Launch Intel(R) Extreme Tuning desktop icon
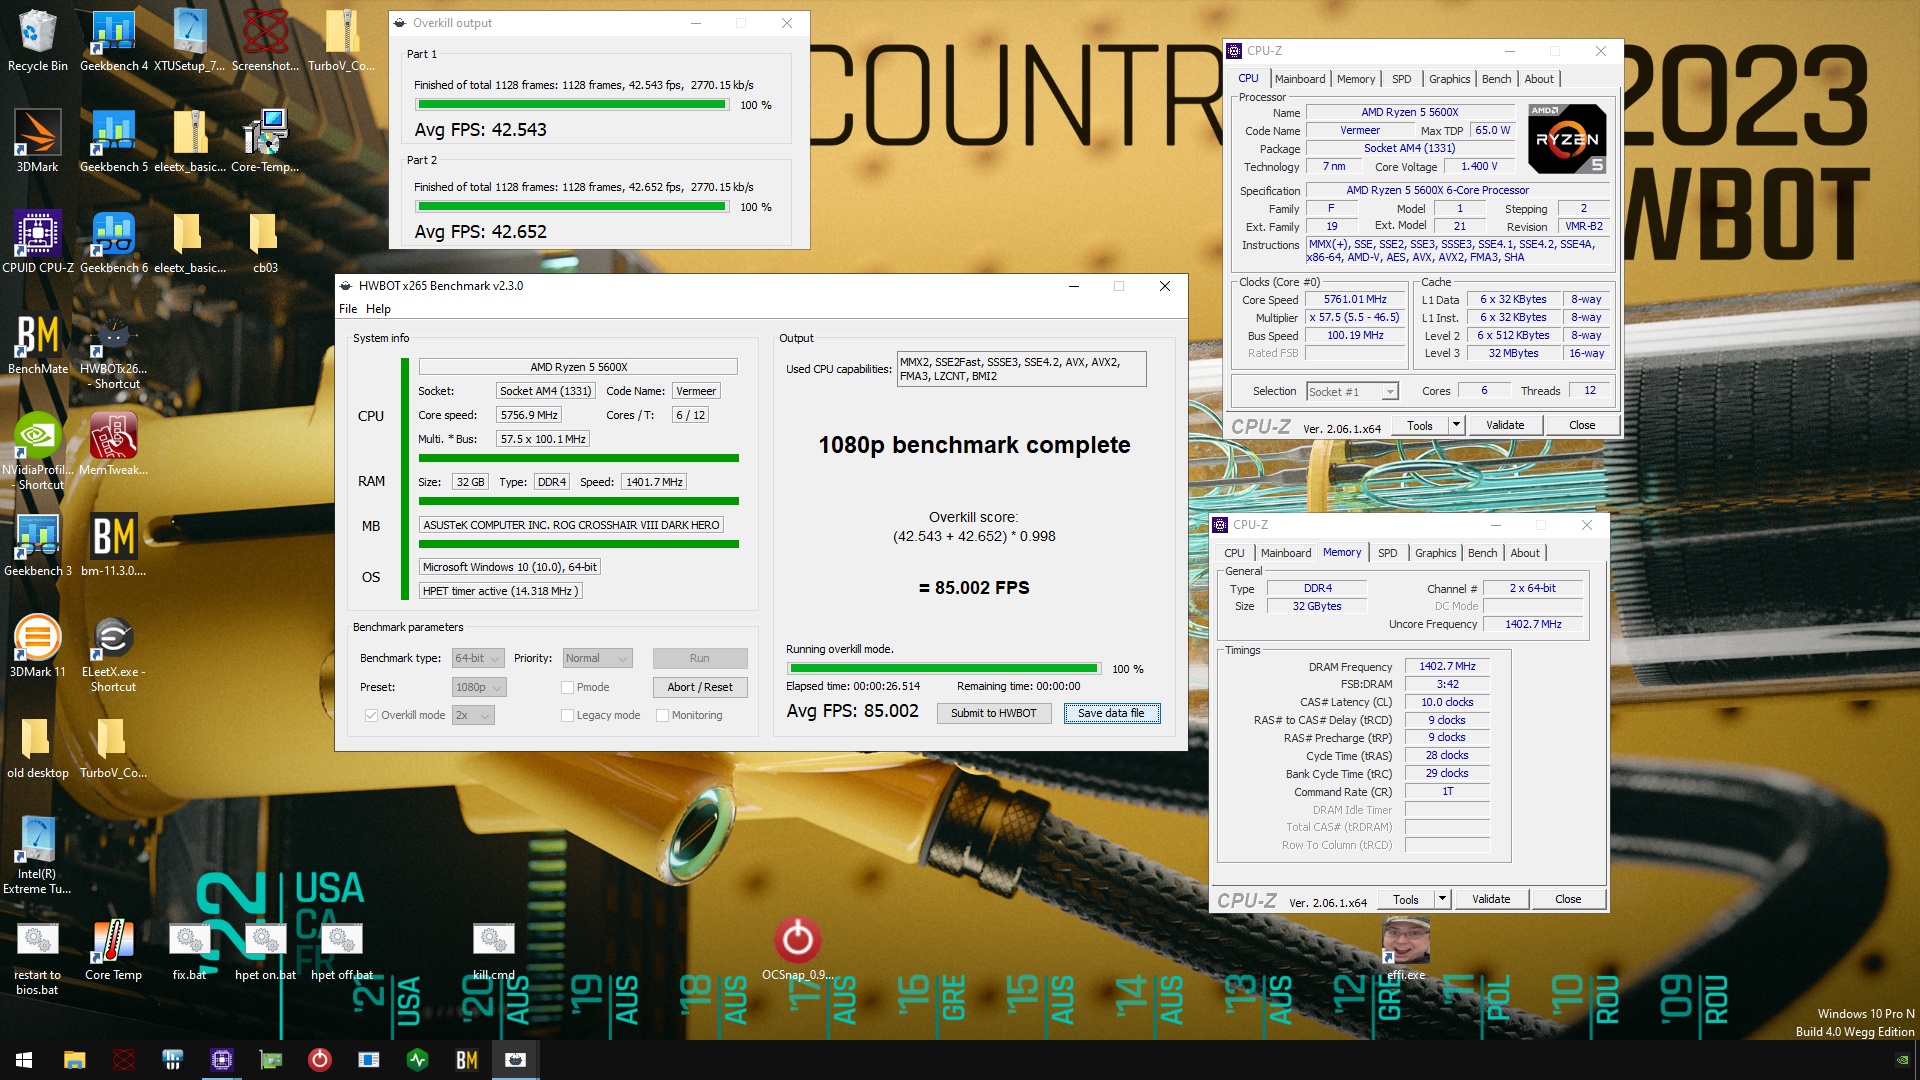This screenshot has width=1920, height=1080. [38, 855]
